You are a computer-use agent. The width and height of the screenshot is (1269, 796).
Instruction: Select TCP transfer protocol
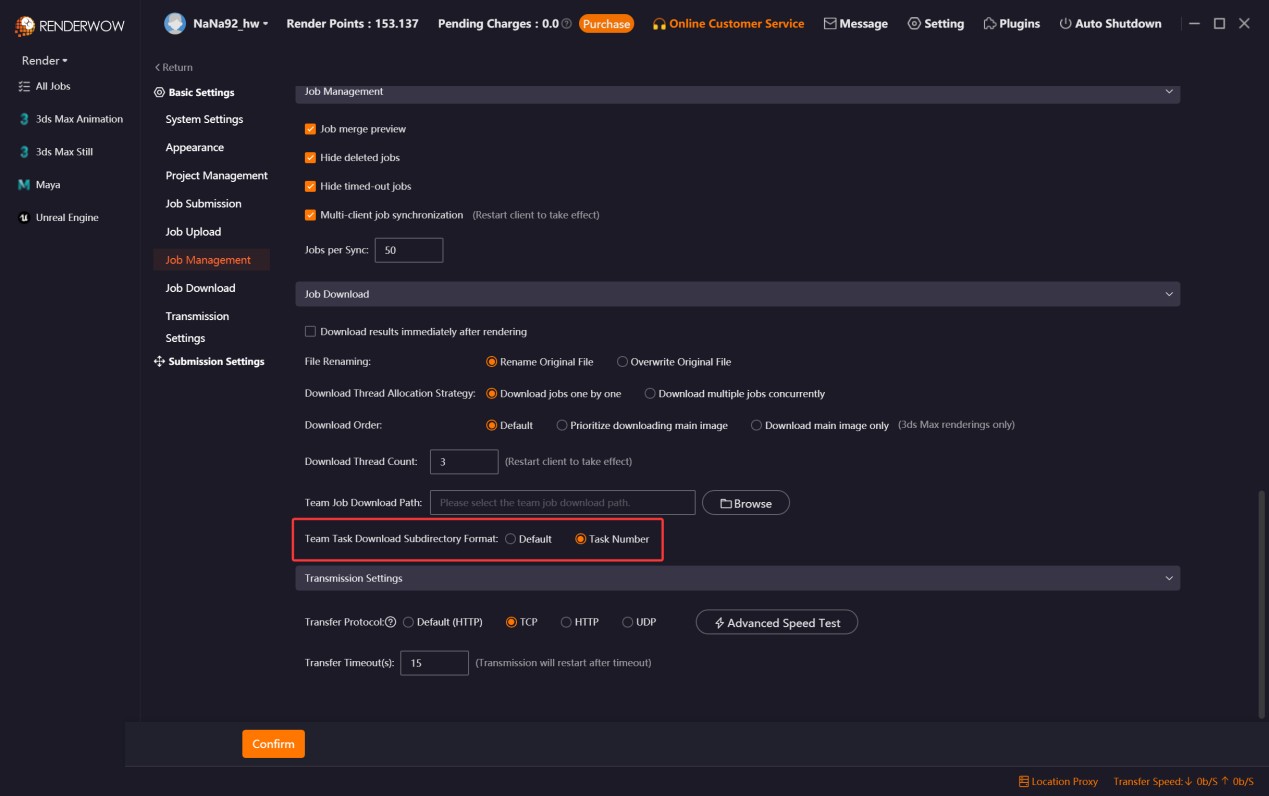pyautogui.click(x=511, y=622)
